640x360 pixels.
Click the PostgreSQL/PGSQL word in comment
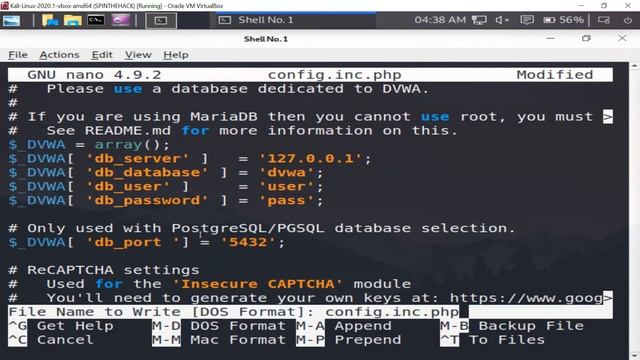(x=248, y=228)
